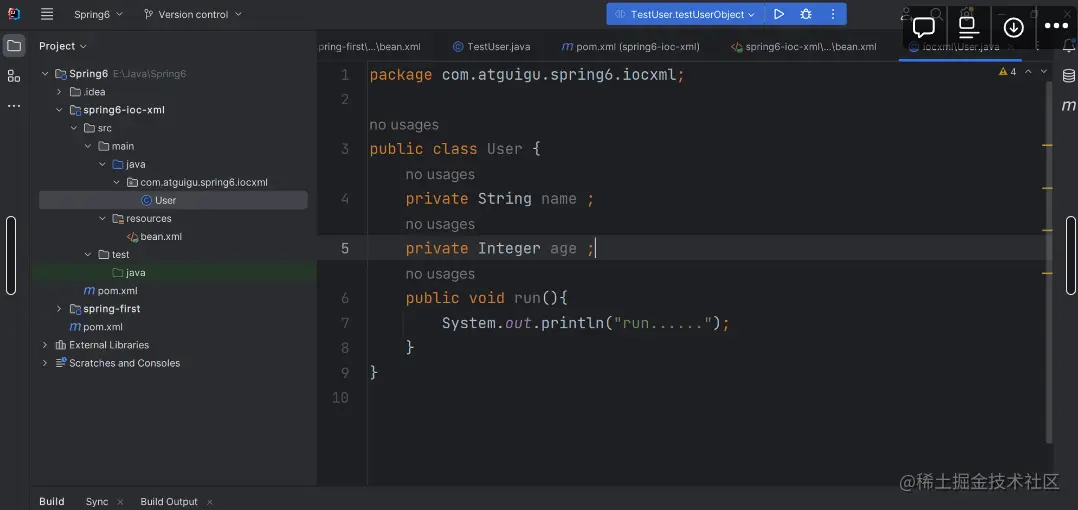Expand the .idea folder
Image resolution: width=1078 pixels, height=510 pixels.
click(60, 92)
